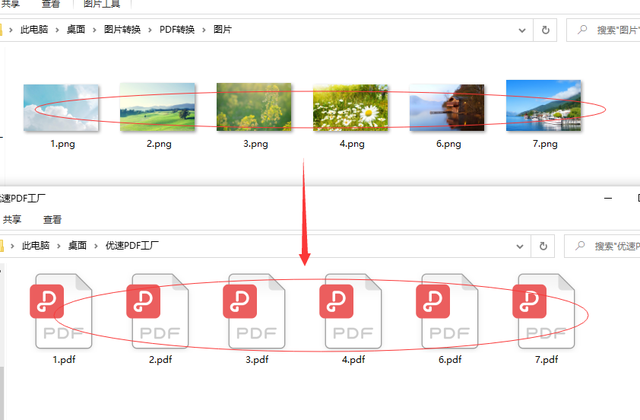This screenshot has width=640, height=420.
Task: Navigate to 此电脑 in 优速PDF工厂 address bar
Action: coord(37,245)
